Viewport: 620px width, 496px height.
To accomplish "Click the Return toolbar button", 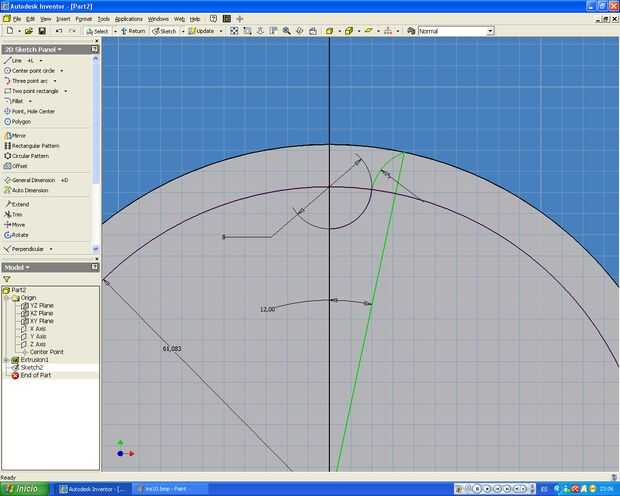I will point(133,31).
